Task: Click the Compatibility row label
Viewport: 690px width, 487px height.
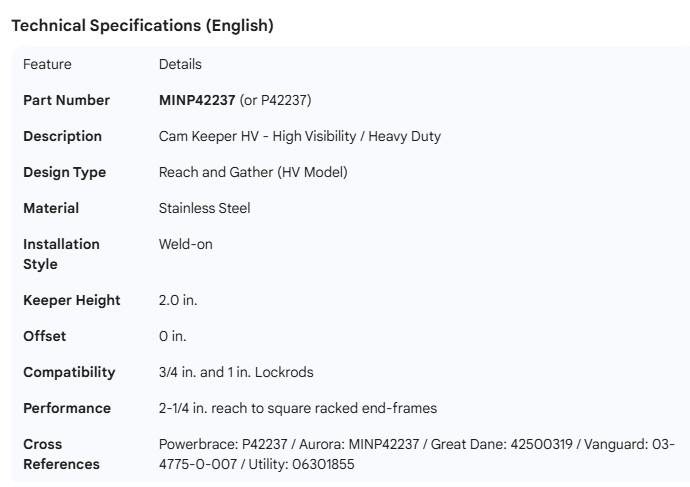Action: [69, 372]
